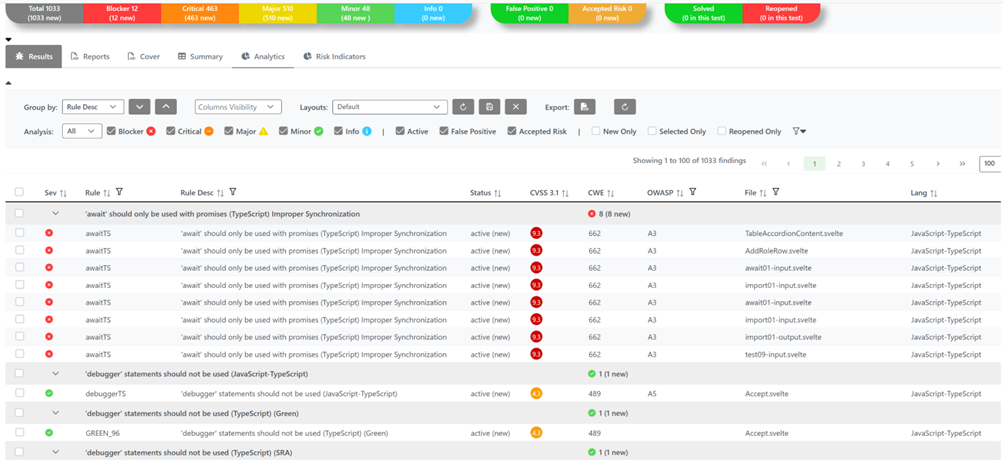
Task: Switch to the Analytics tab
Action: point(262,57)
